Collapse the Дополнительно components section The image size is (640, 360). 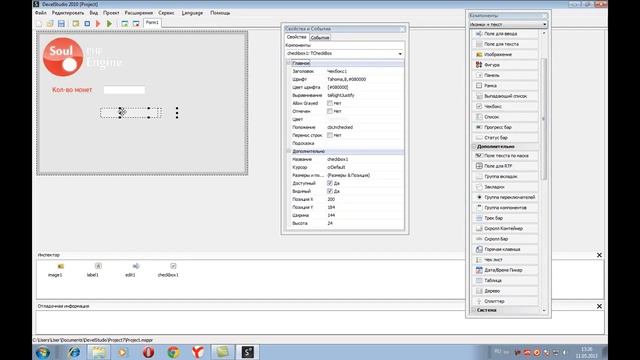tap(475, 146)
